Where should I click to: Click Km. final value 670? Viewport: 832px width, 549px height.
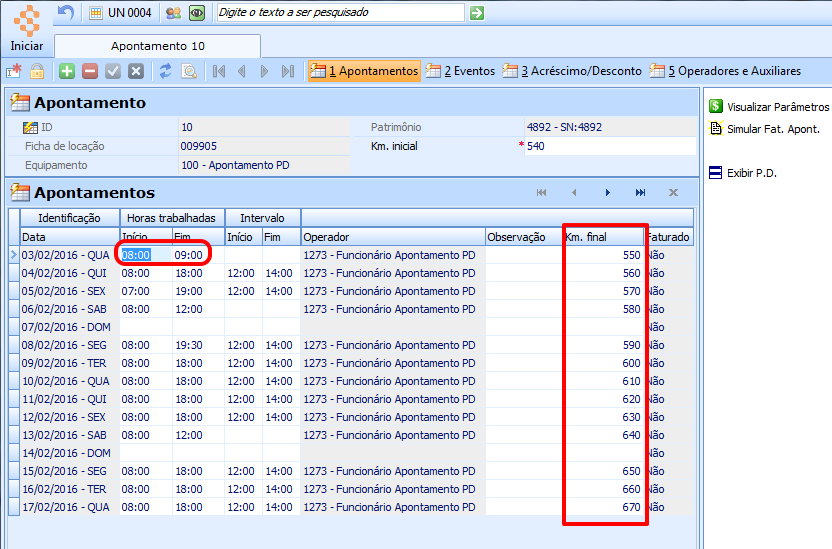[631, 508]
